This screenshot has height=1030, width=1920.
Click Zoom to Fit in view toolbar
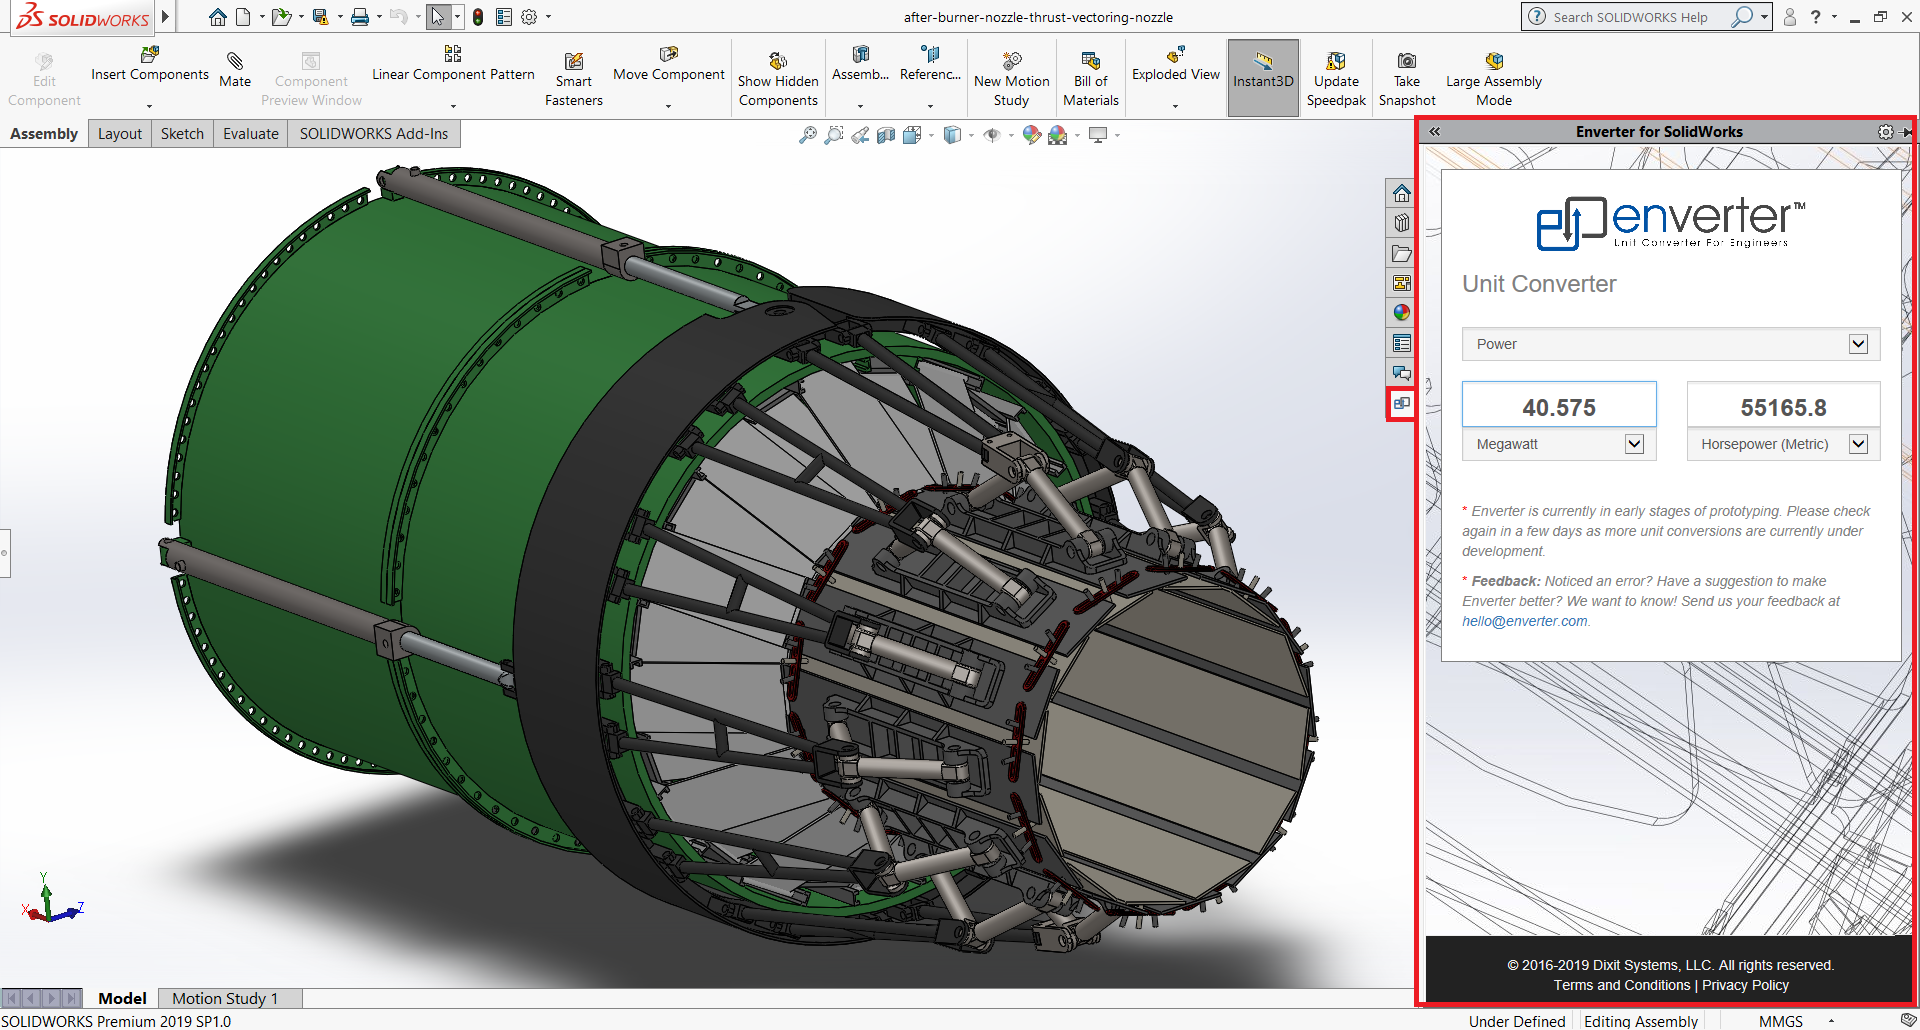[x=808, y=135]
